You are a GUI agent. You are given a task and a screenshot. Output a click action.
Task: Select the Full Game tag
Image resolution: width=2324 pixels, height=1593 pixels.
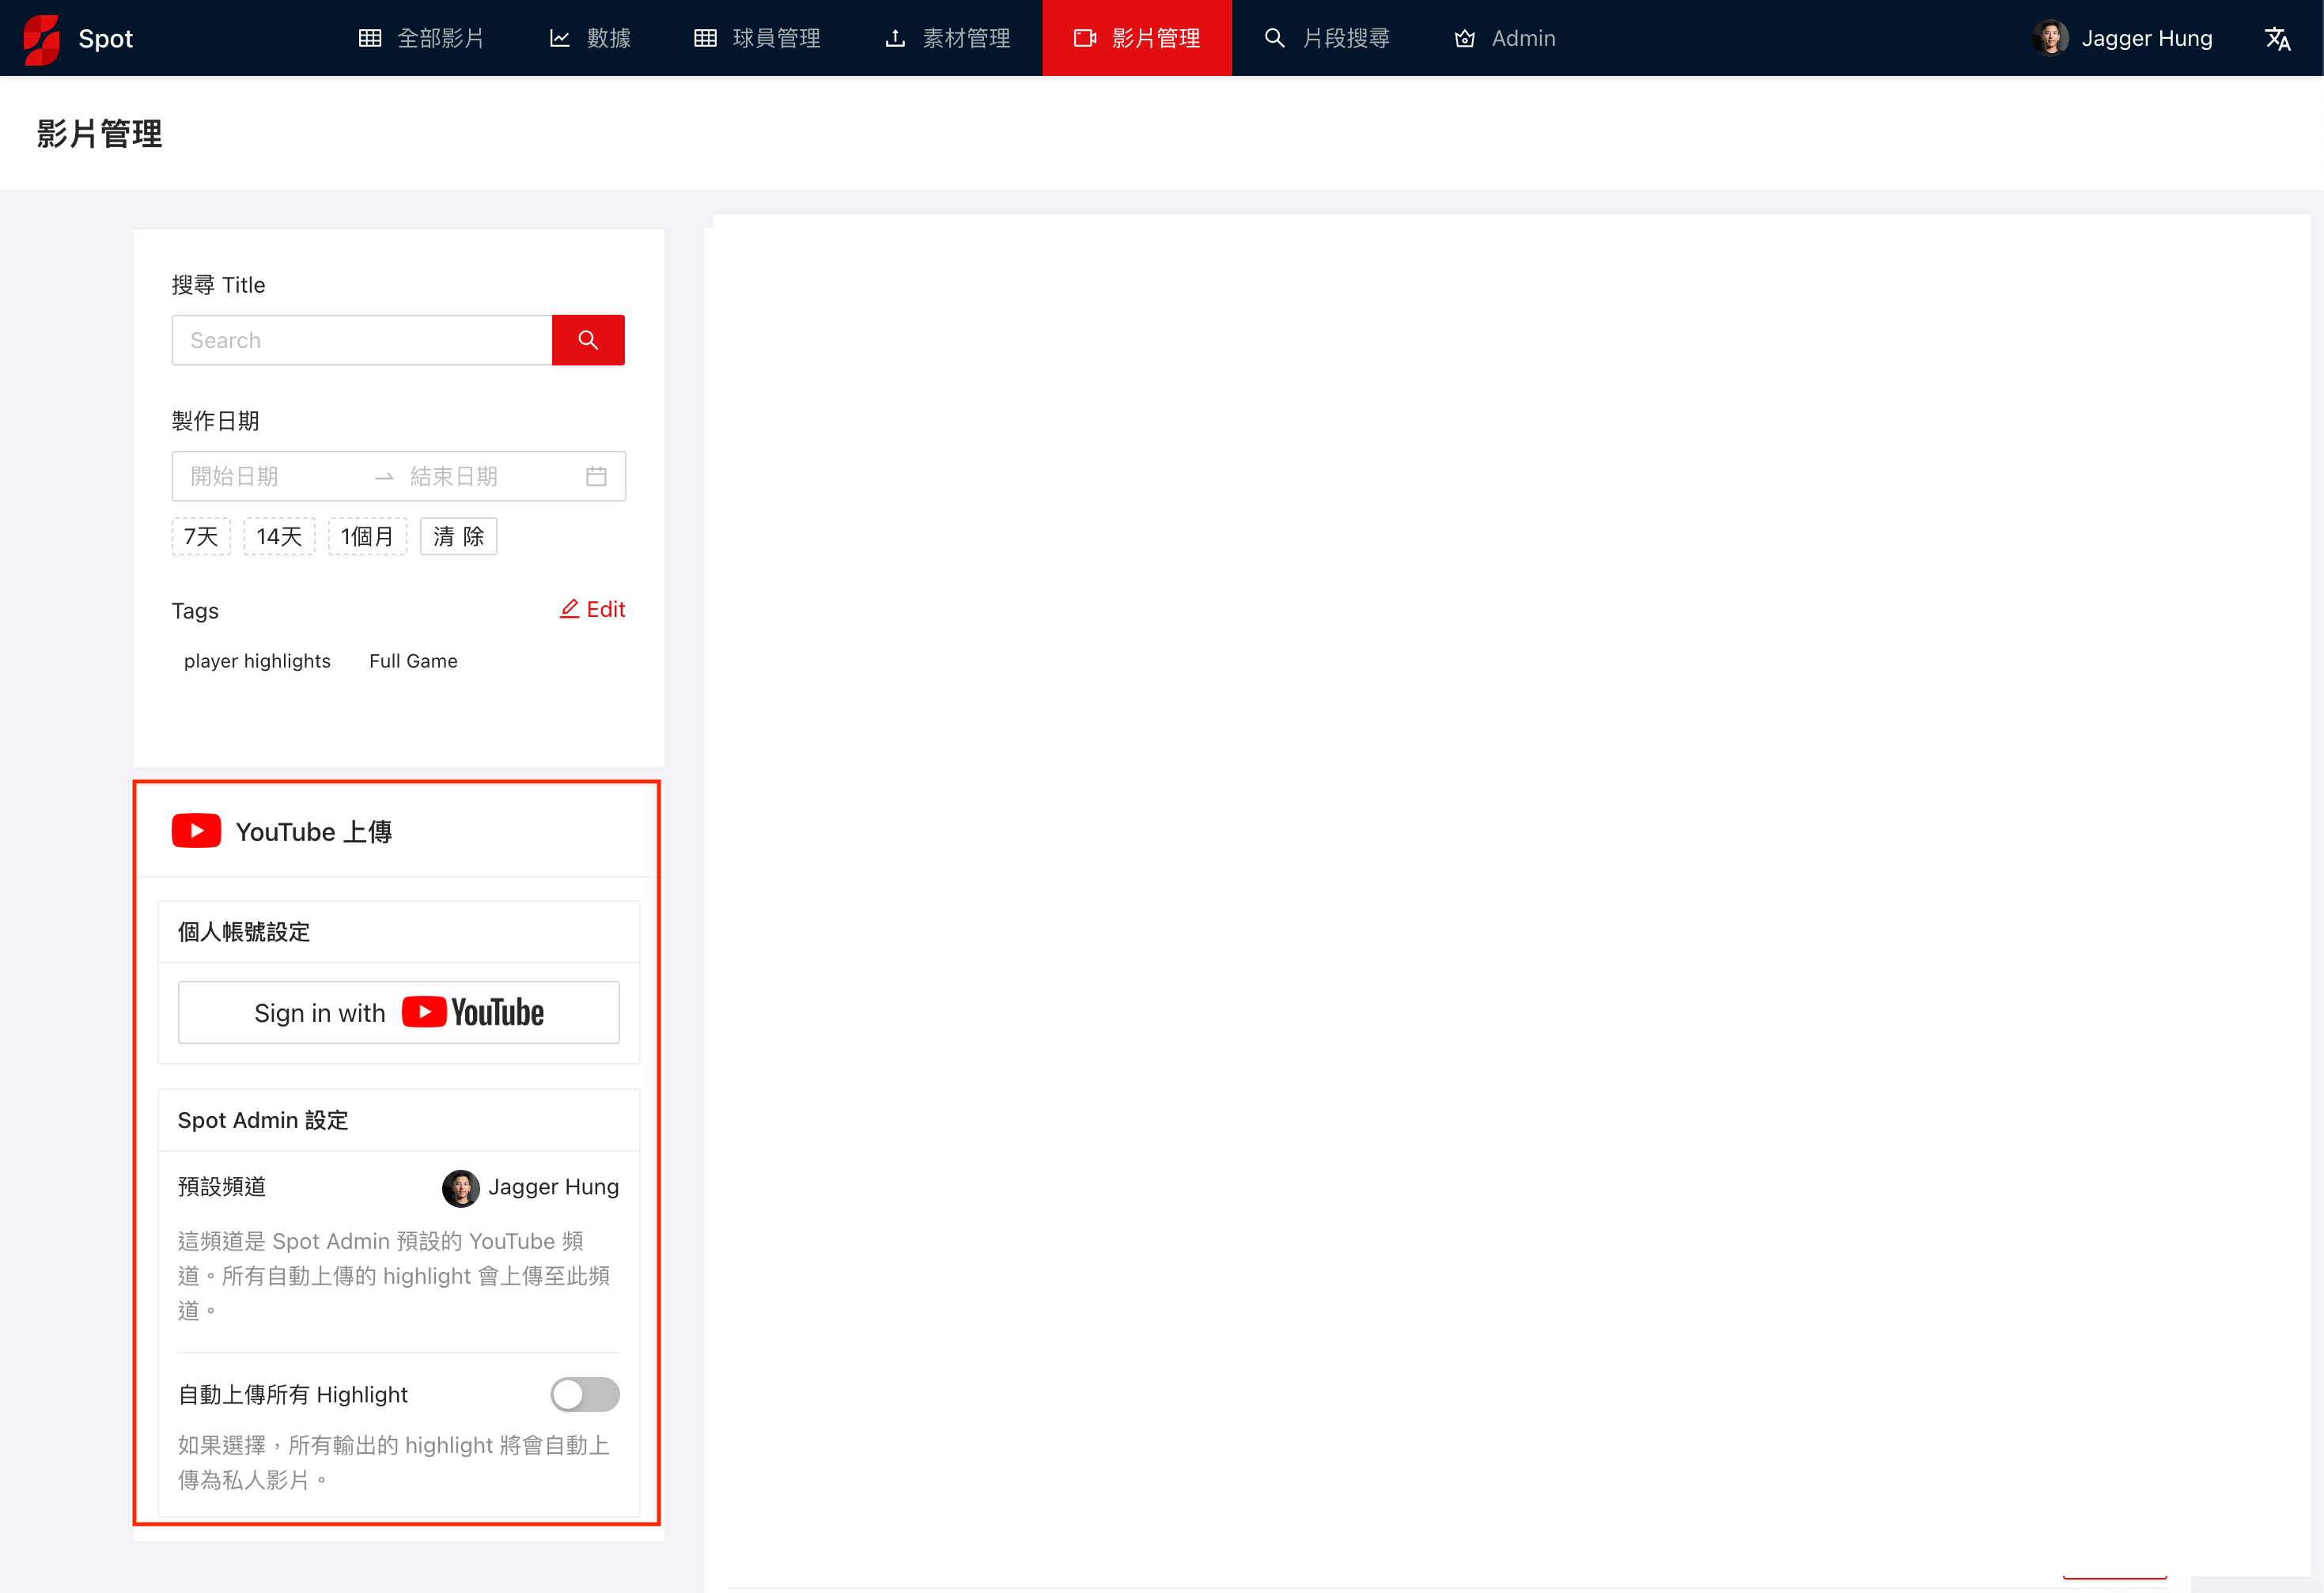[x=413, y=661]
